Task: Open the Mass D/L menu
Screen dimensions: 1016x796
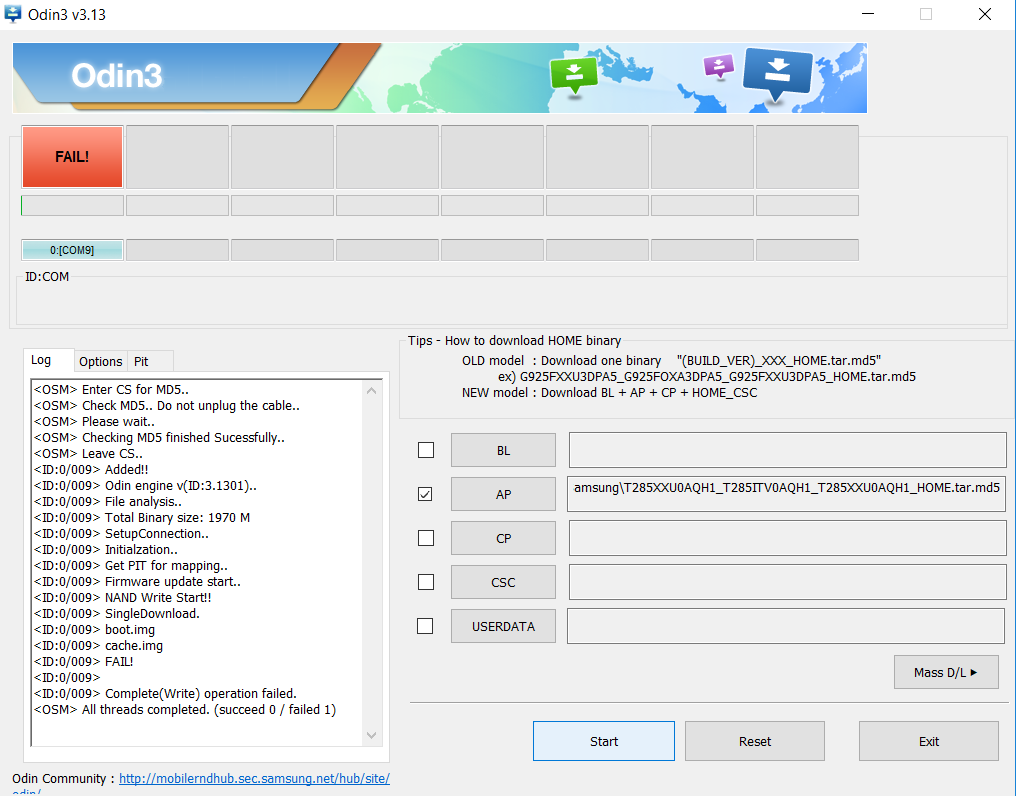Action: click(945, 672)
